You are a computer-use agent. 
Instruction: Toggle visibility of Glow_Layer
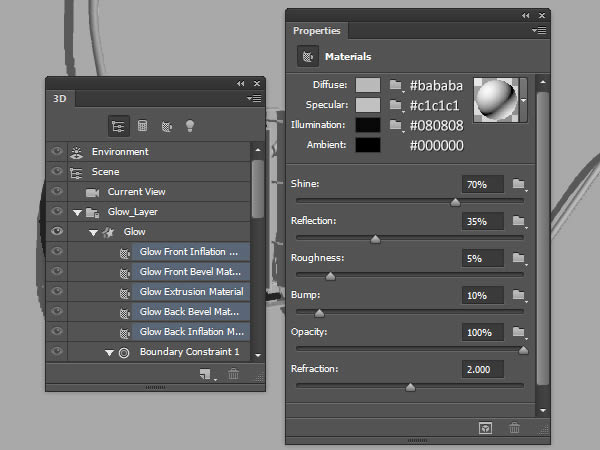(57, 211)
